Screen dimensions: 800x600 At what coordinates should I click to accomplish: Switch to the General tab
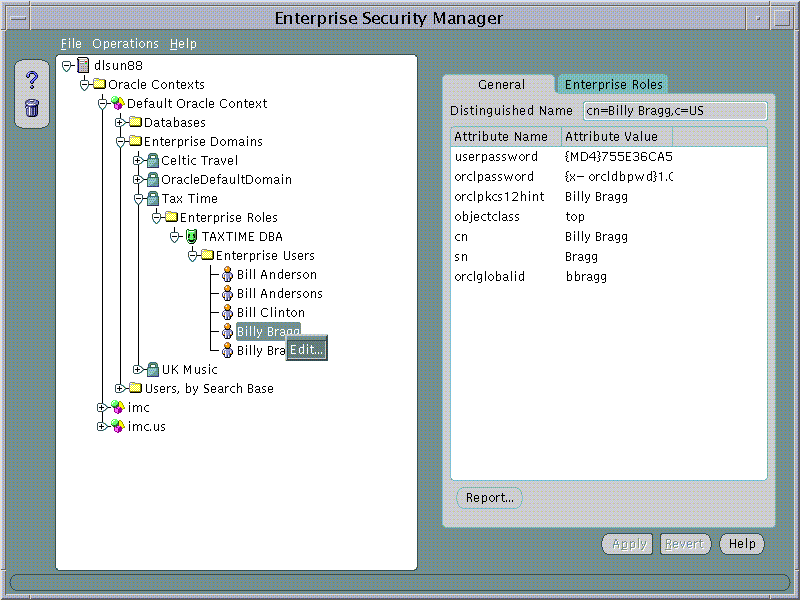point(501,85)
